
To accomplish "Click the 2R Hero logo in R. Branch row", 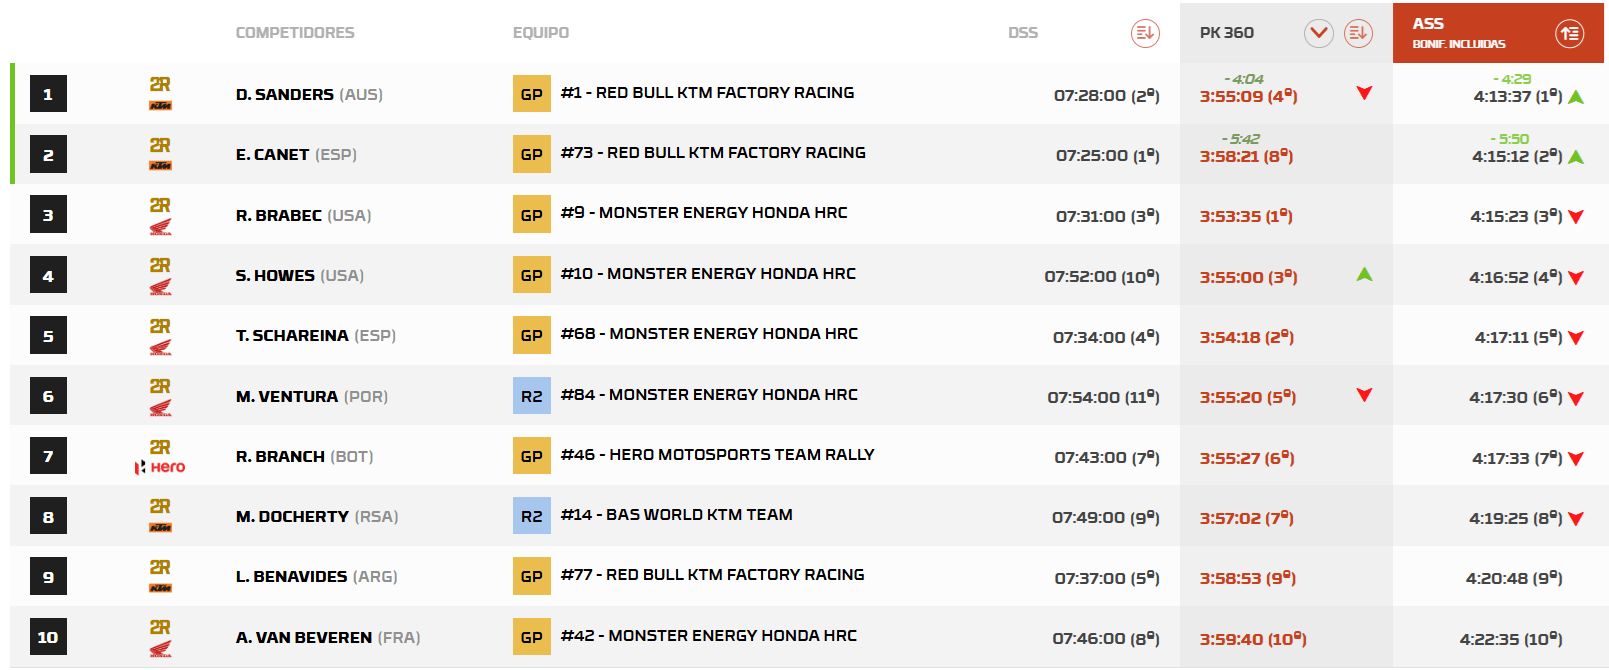I will coord(160,456).
